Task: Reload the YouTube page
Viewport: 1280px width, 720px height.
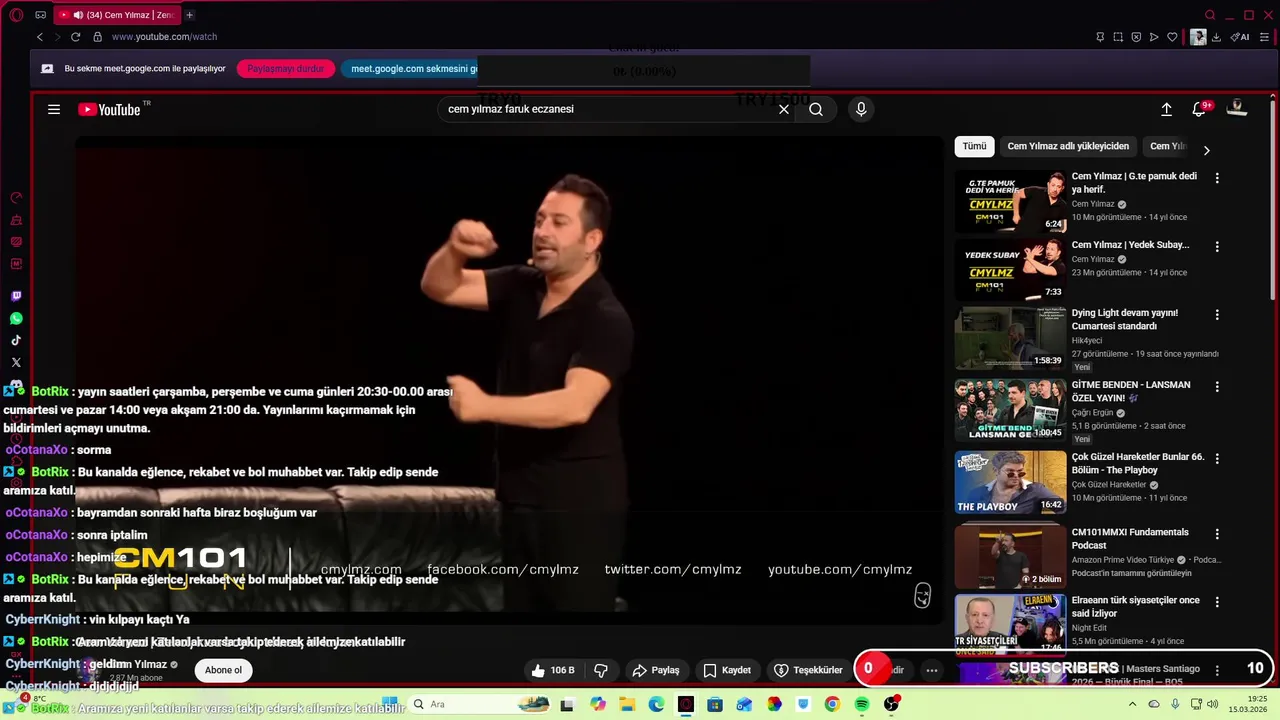Action: 75,37
